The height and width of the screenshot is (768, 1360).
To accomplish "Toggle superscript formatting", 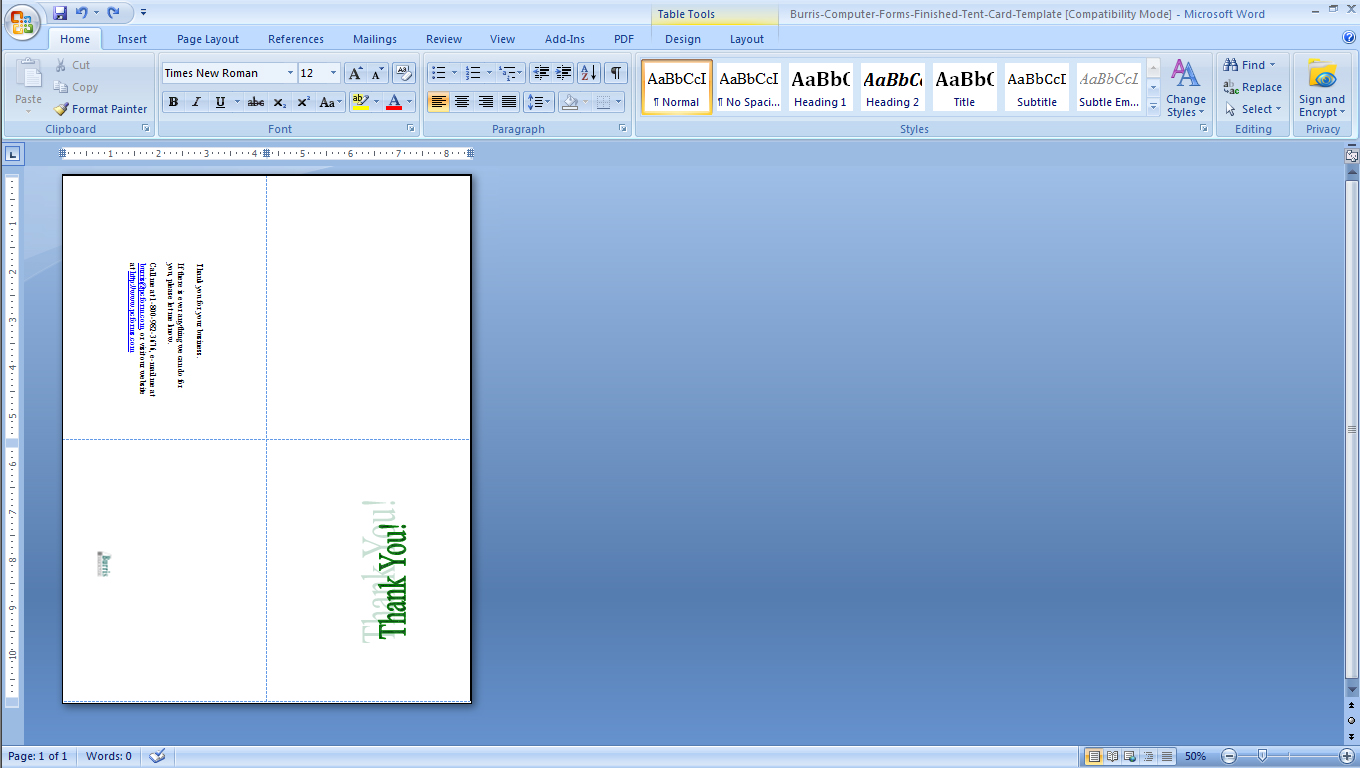I will (303, 102).
